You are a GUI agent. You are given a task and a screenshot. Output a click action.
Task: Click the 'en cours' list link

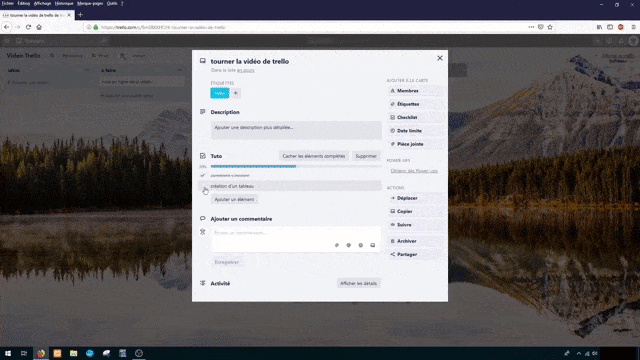pyautogui.click(x=246, y=70)
